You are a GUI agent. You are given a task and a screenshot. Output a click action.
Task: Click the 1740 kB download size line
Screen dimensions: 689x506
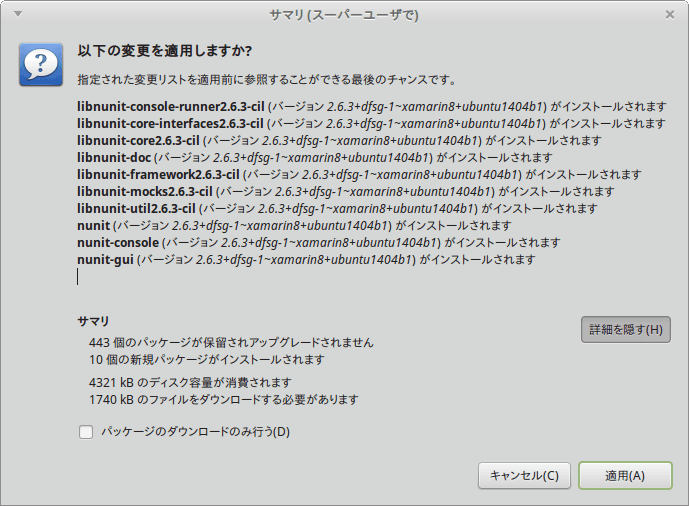point(224,400)
